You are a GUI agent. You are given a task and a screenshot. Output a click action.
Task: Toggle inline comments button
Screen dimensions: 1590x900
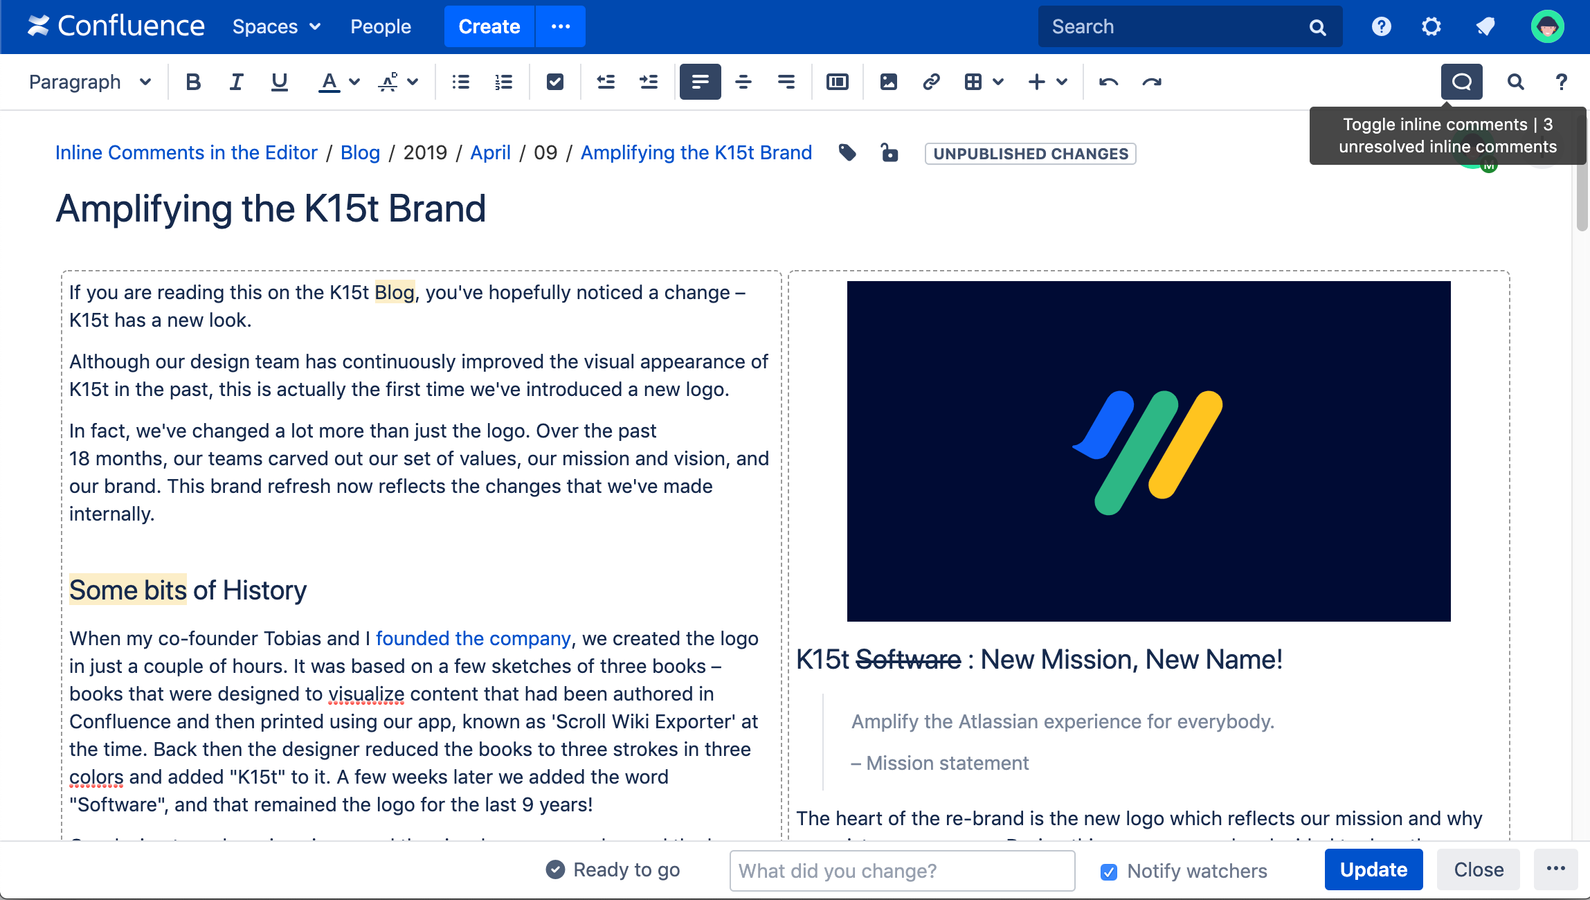1462,82
